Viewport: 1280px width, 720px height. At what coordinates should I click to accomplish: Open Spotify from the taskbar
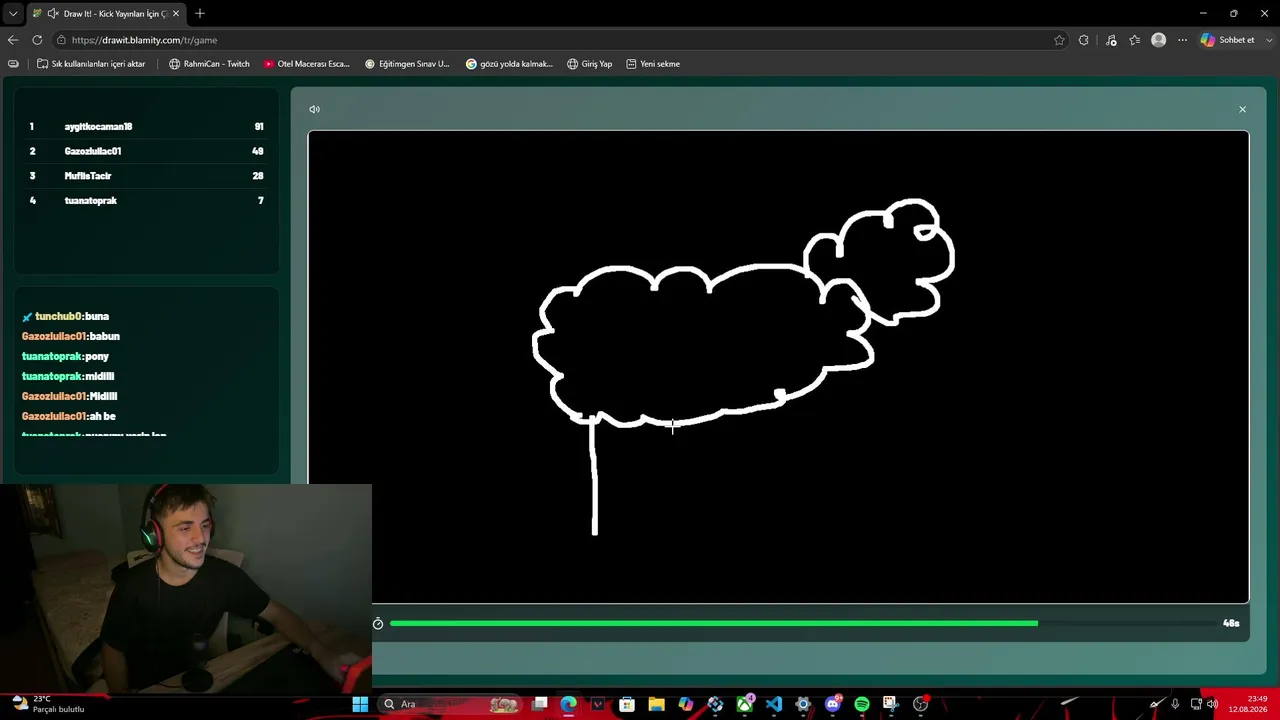coord(862,704)
